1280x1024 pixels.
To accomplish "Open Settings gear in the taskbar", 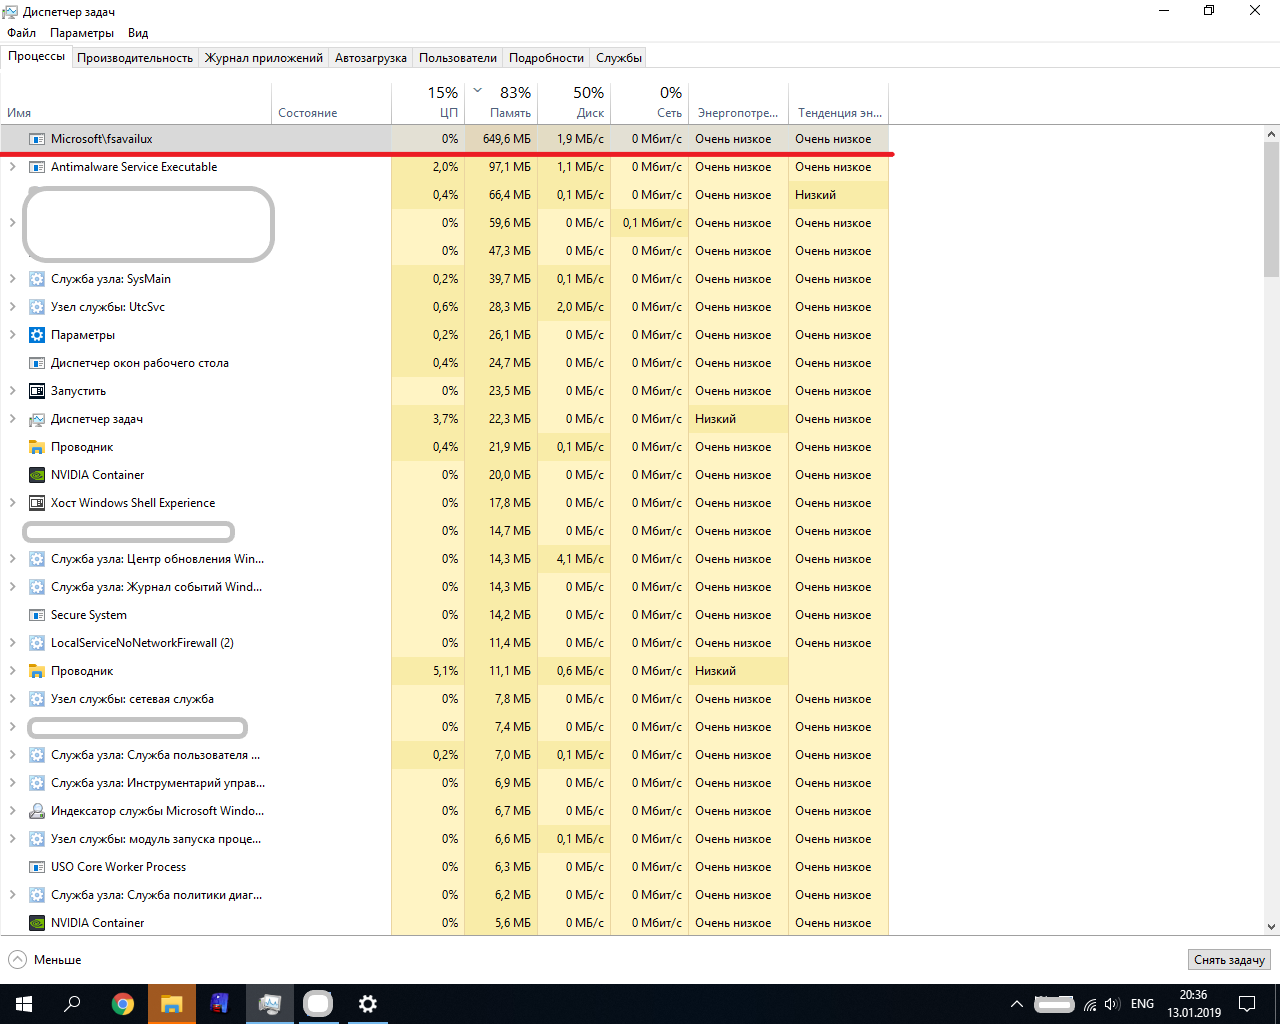I will 368,1004.
